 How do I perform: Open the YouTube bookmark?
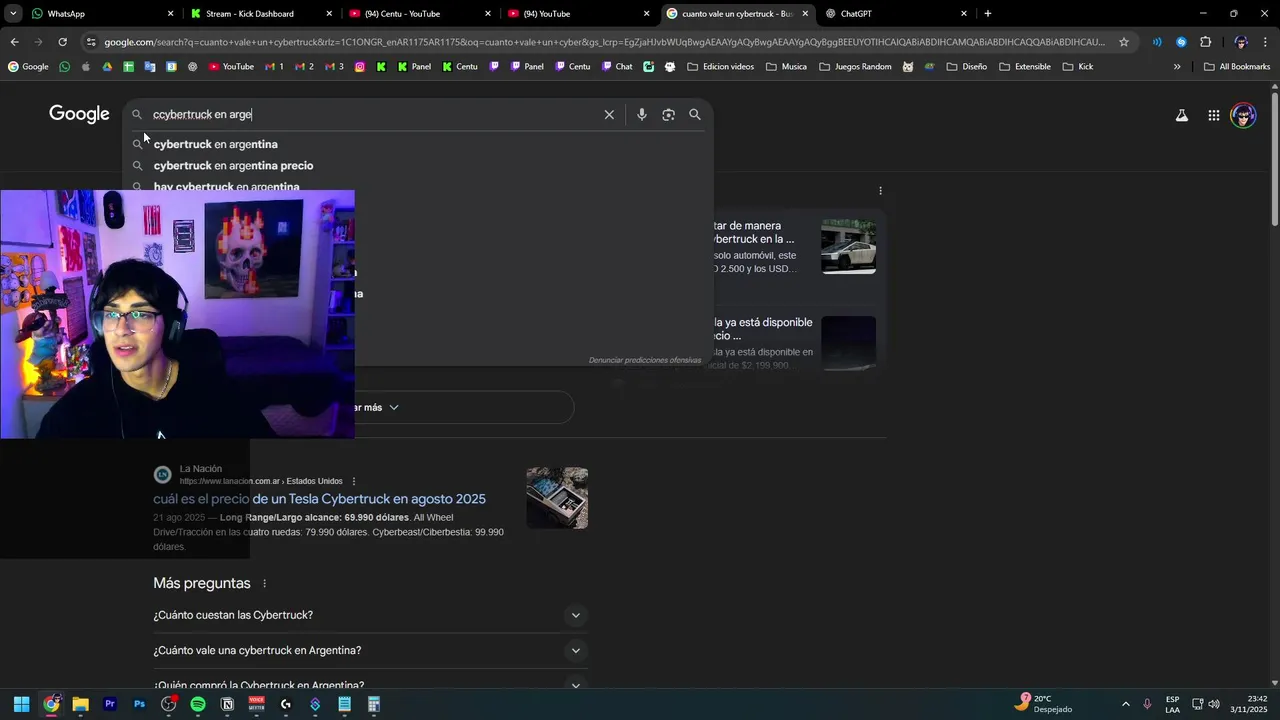231,67
